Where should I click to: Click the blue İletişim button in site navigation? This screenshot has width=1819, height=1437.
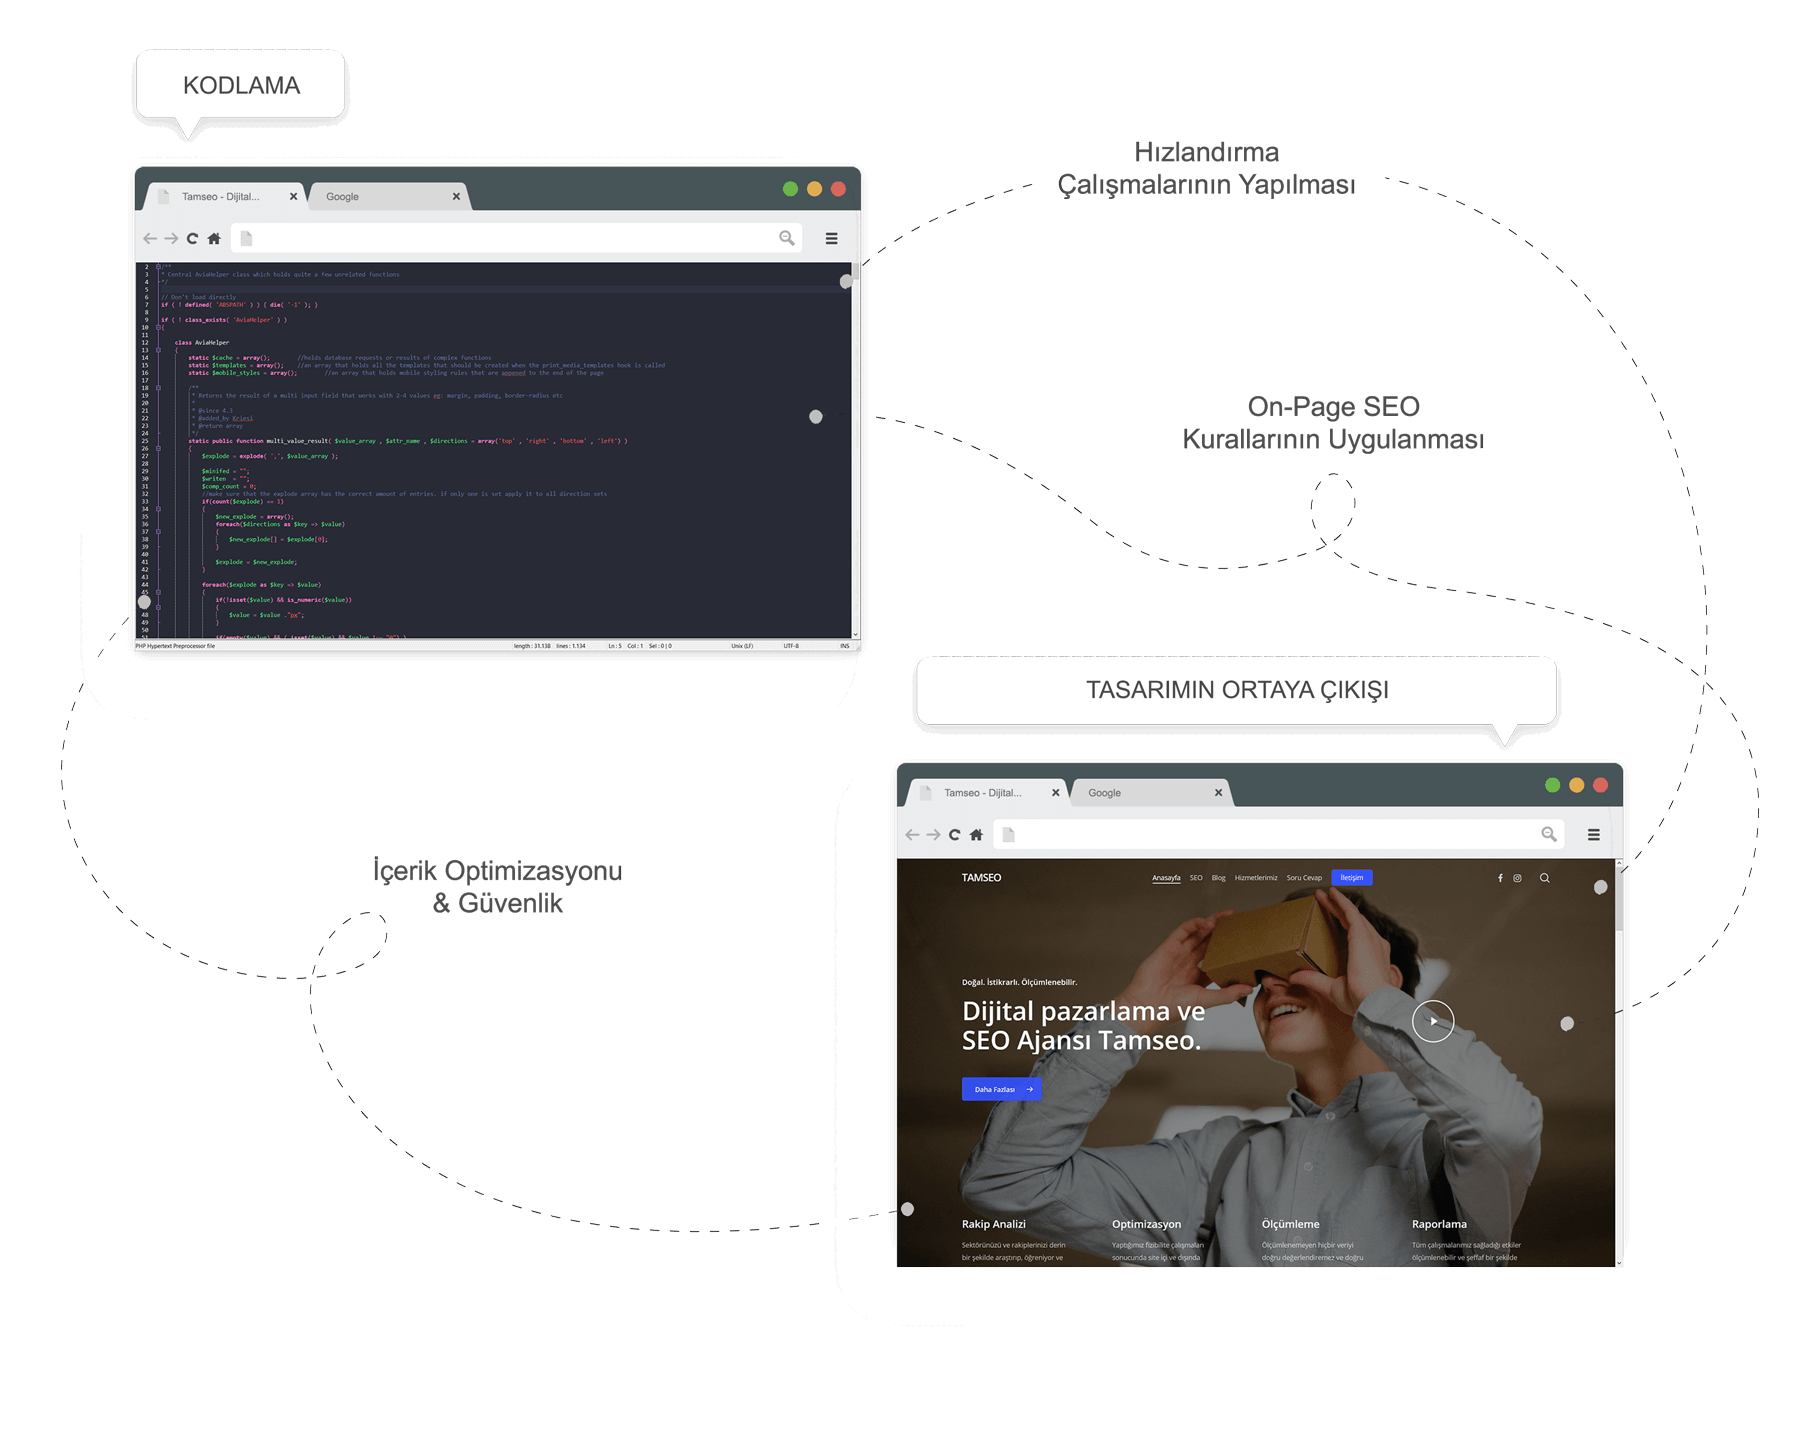(x=1352, y=878)
